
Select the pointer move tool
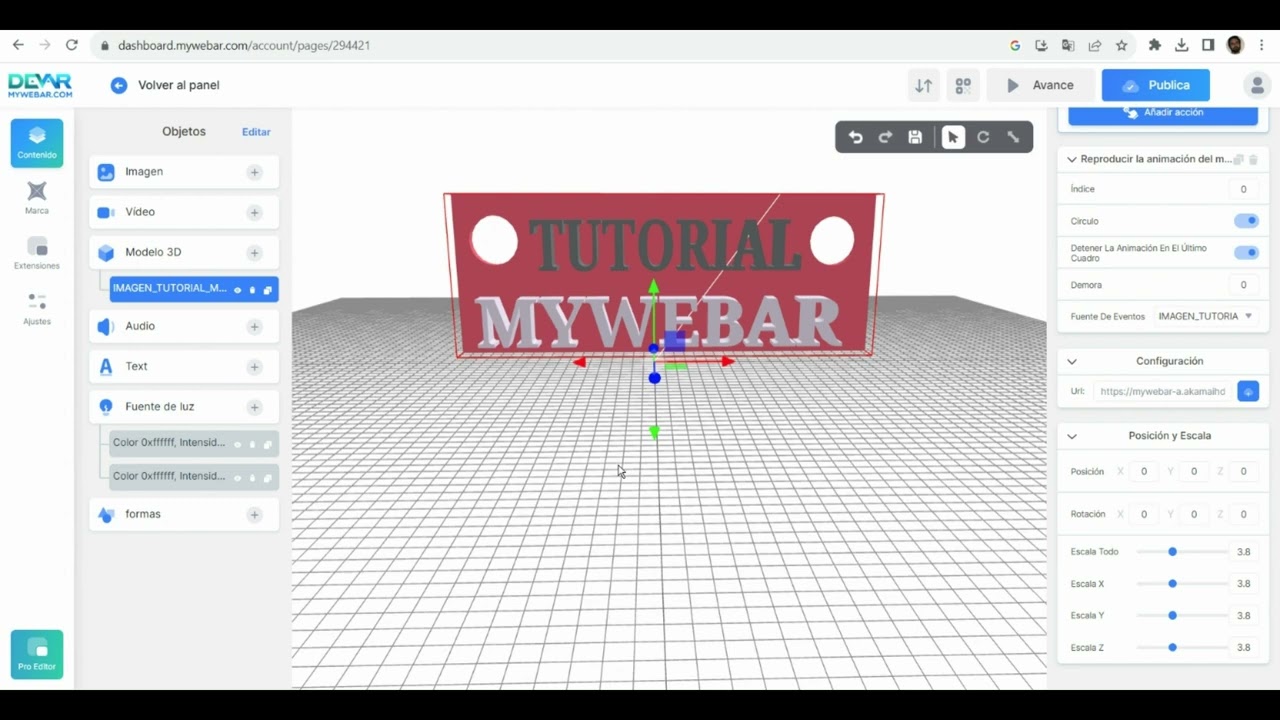(953, 138)
